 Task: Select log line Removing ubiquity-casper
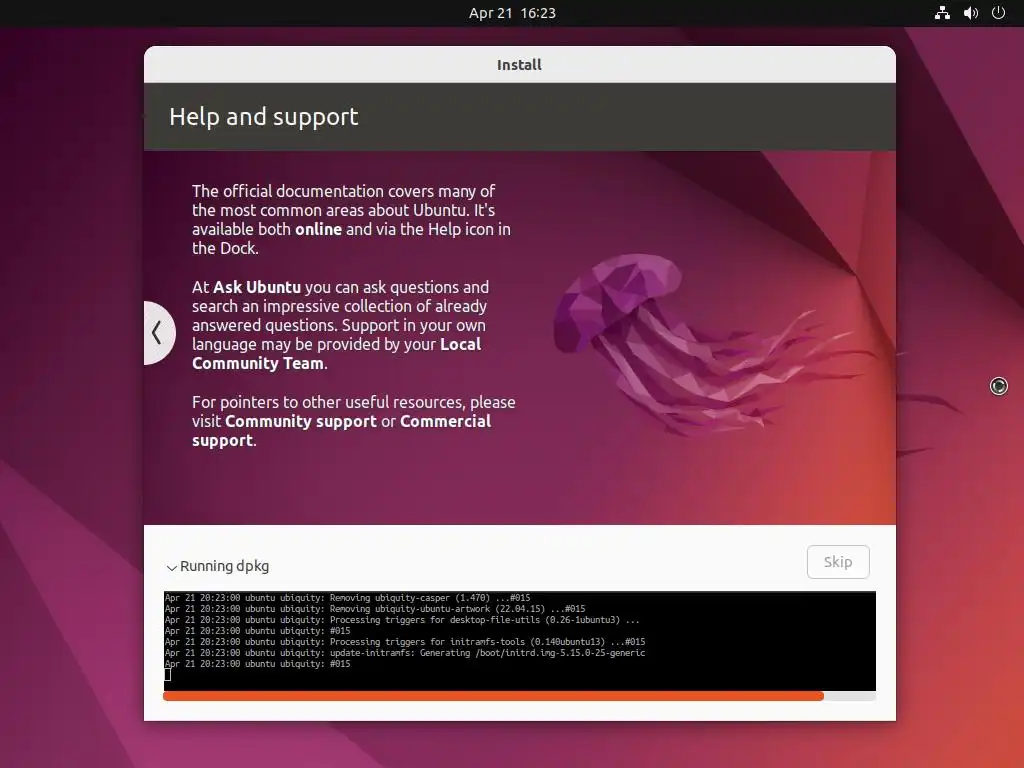click(347, 598)
